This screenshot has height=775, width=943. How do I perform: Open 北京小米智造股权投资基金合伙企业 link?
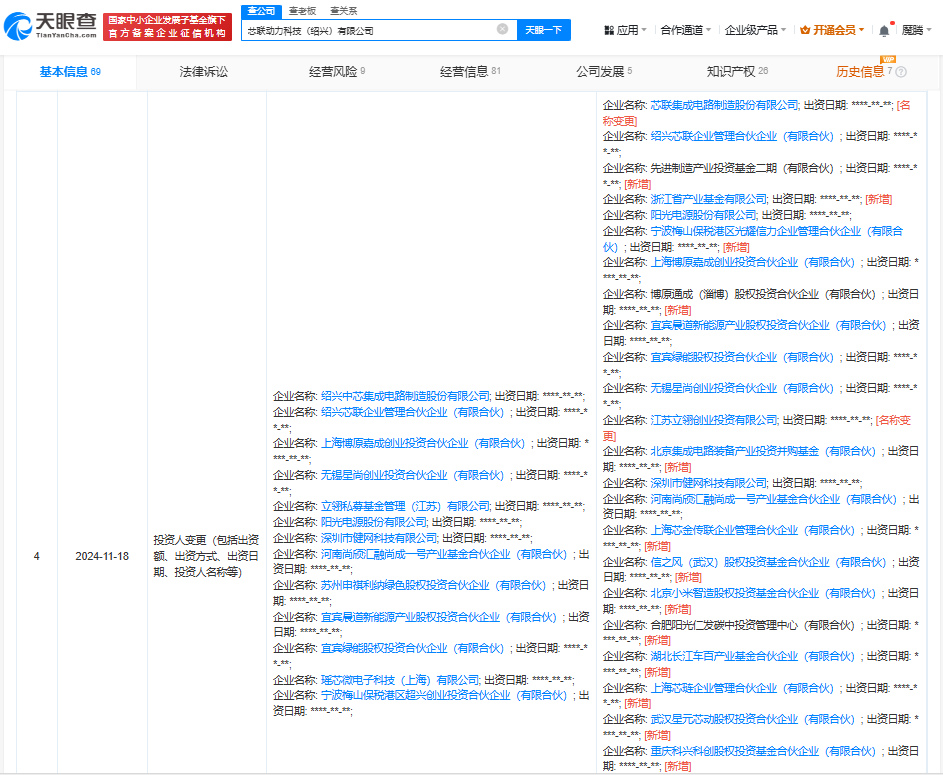pos(763,593)
